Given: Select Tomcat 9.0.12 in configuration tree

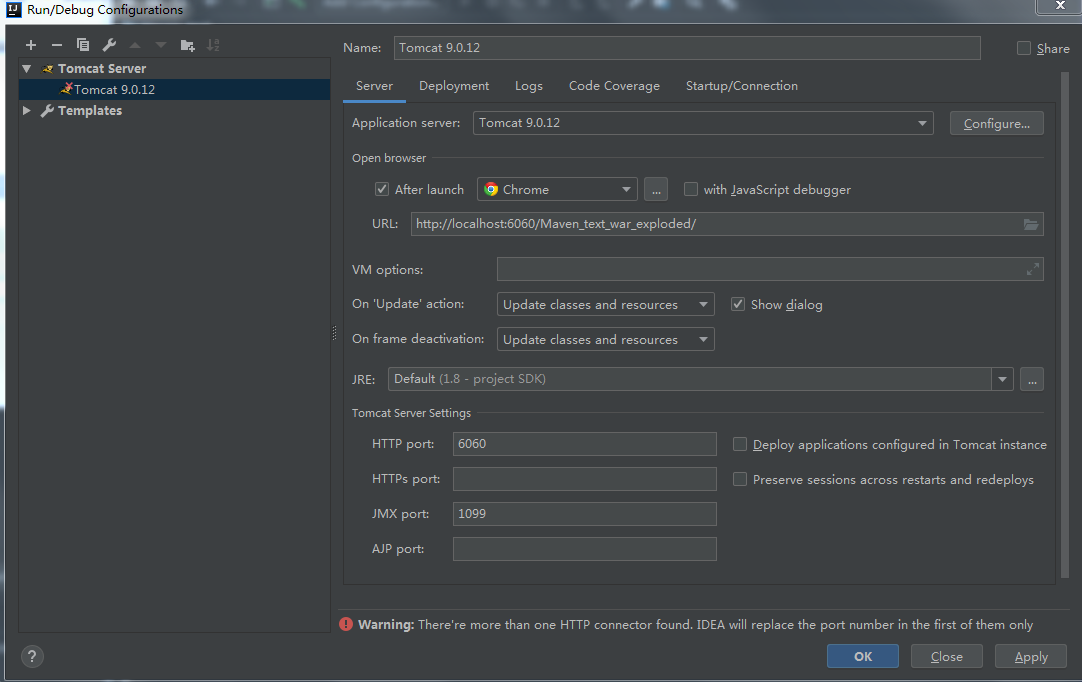Looking at the screenshot, I should [x=175, y=90].
